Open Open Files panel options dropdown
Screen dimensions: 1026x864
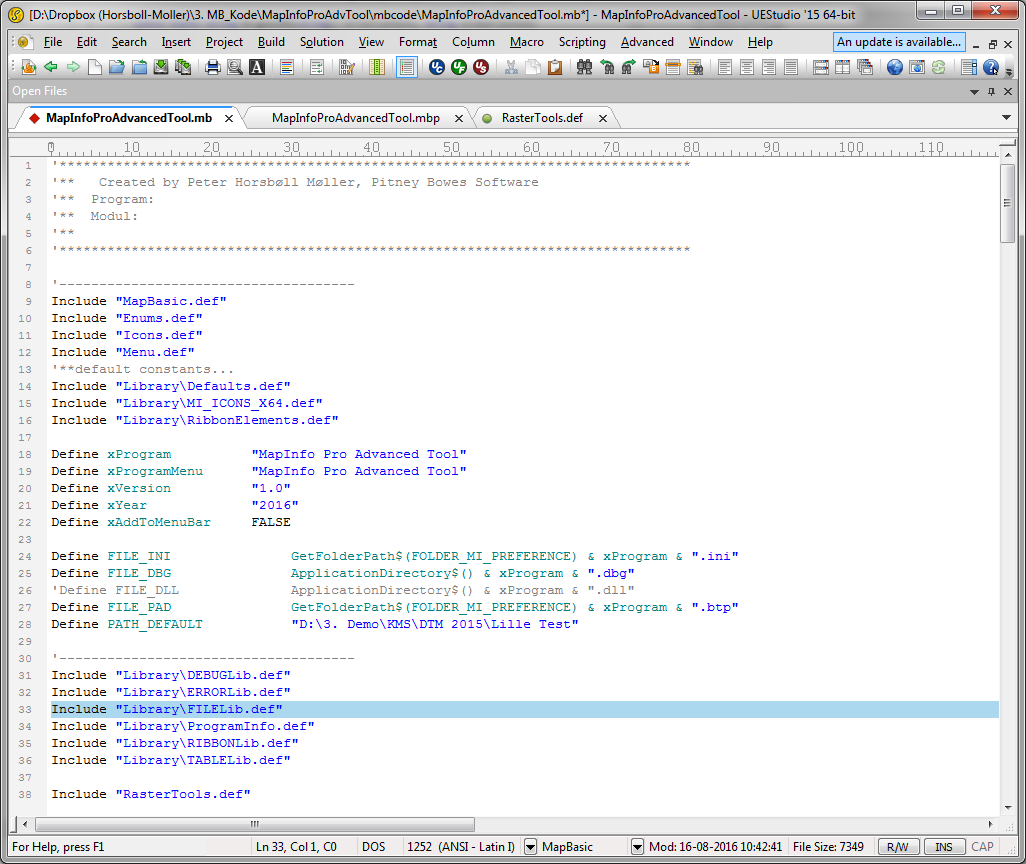[974, 92]
